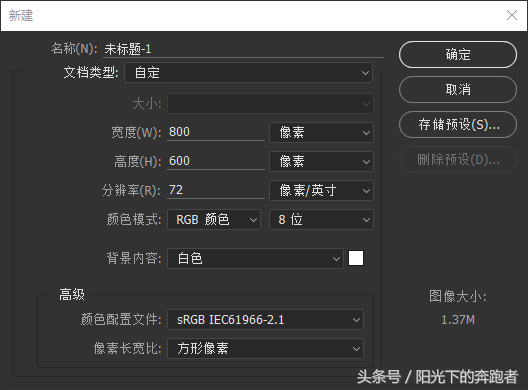The width and height of the screenshot is (528, 390).
Task: Close the 新建 dialog window
Action: tap(512, 15)
